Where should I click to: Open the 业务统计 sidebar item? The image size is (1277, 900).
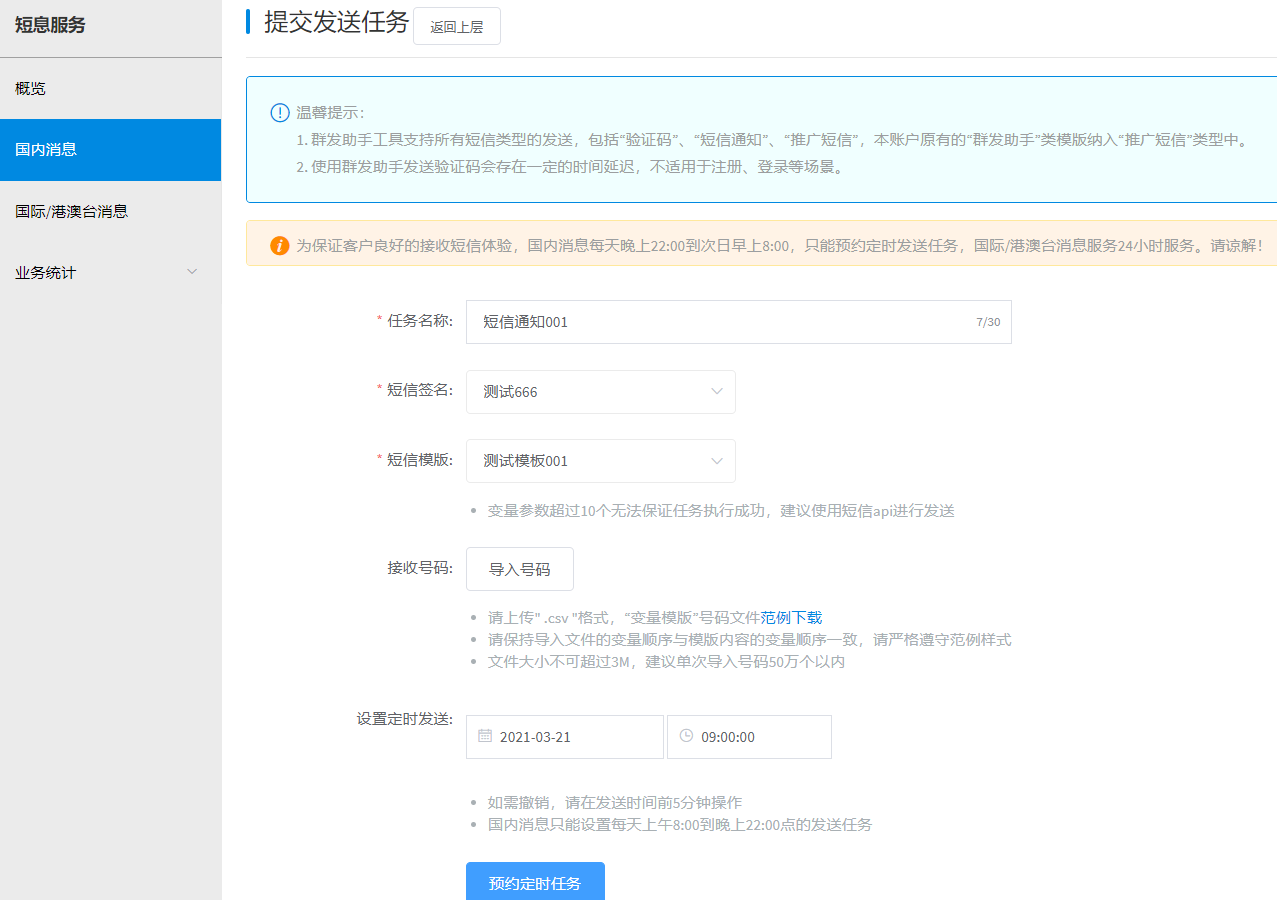110,272
